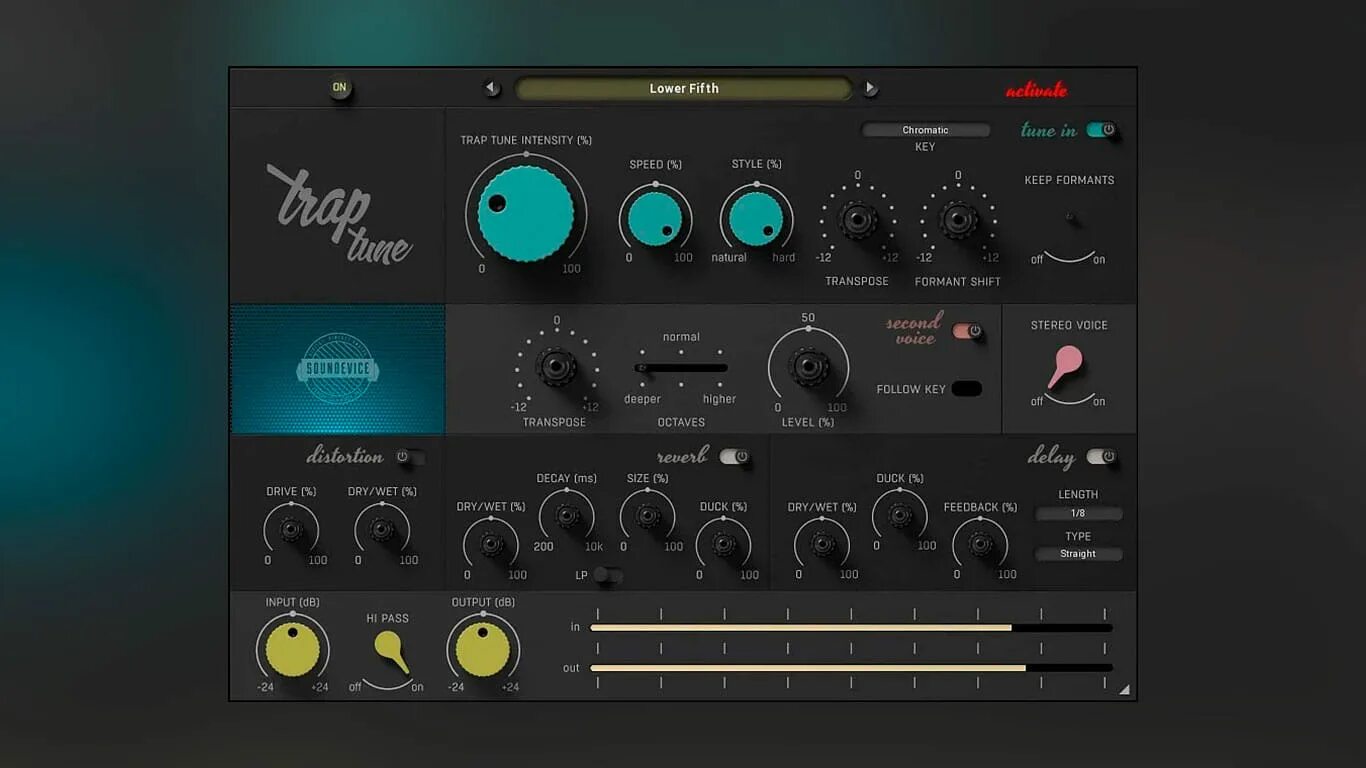Click the reverb Decay (ms) knob

pyautogui.click(x=567, y=516)
